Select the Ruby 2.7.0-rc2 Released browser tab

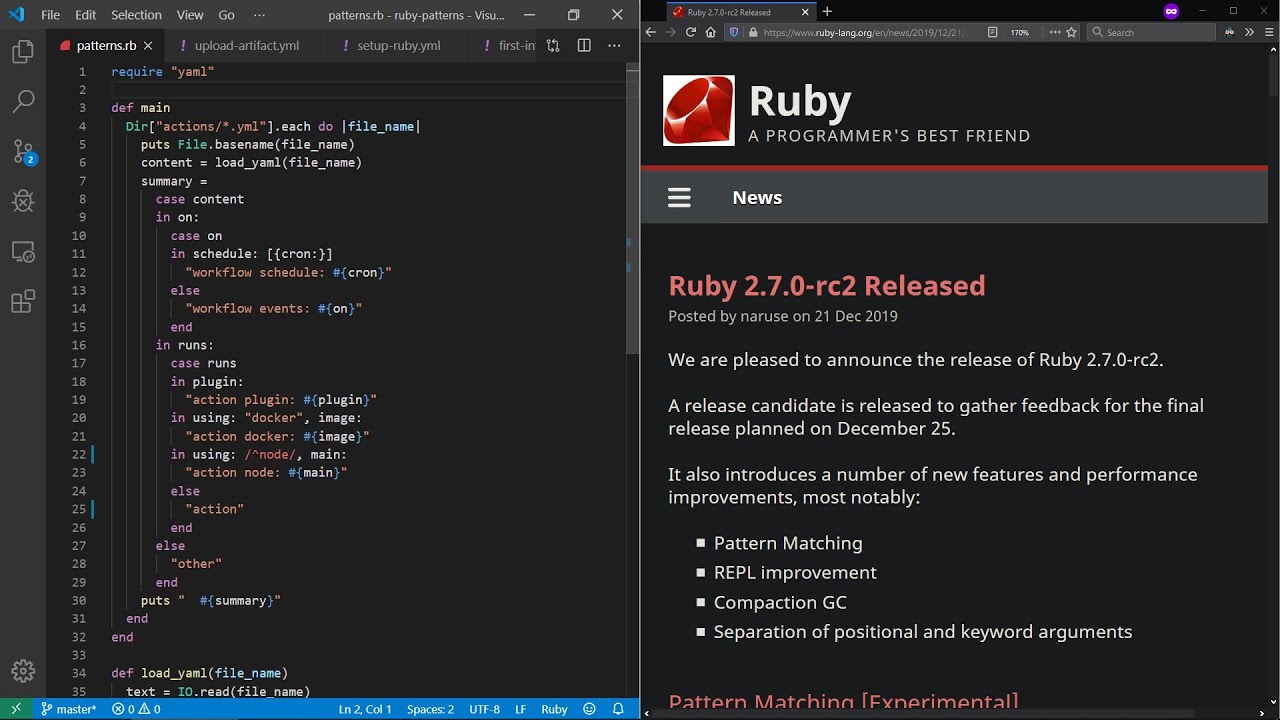(x=740, y=12)
